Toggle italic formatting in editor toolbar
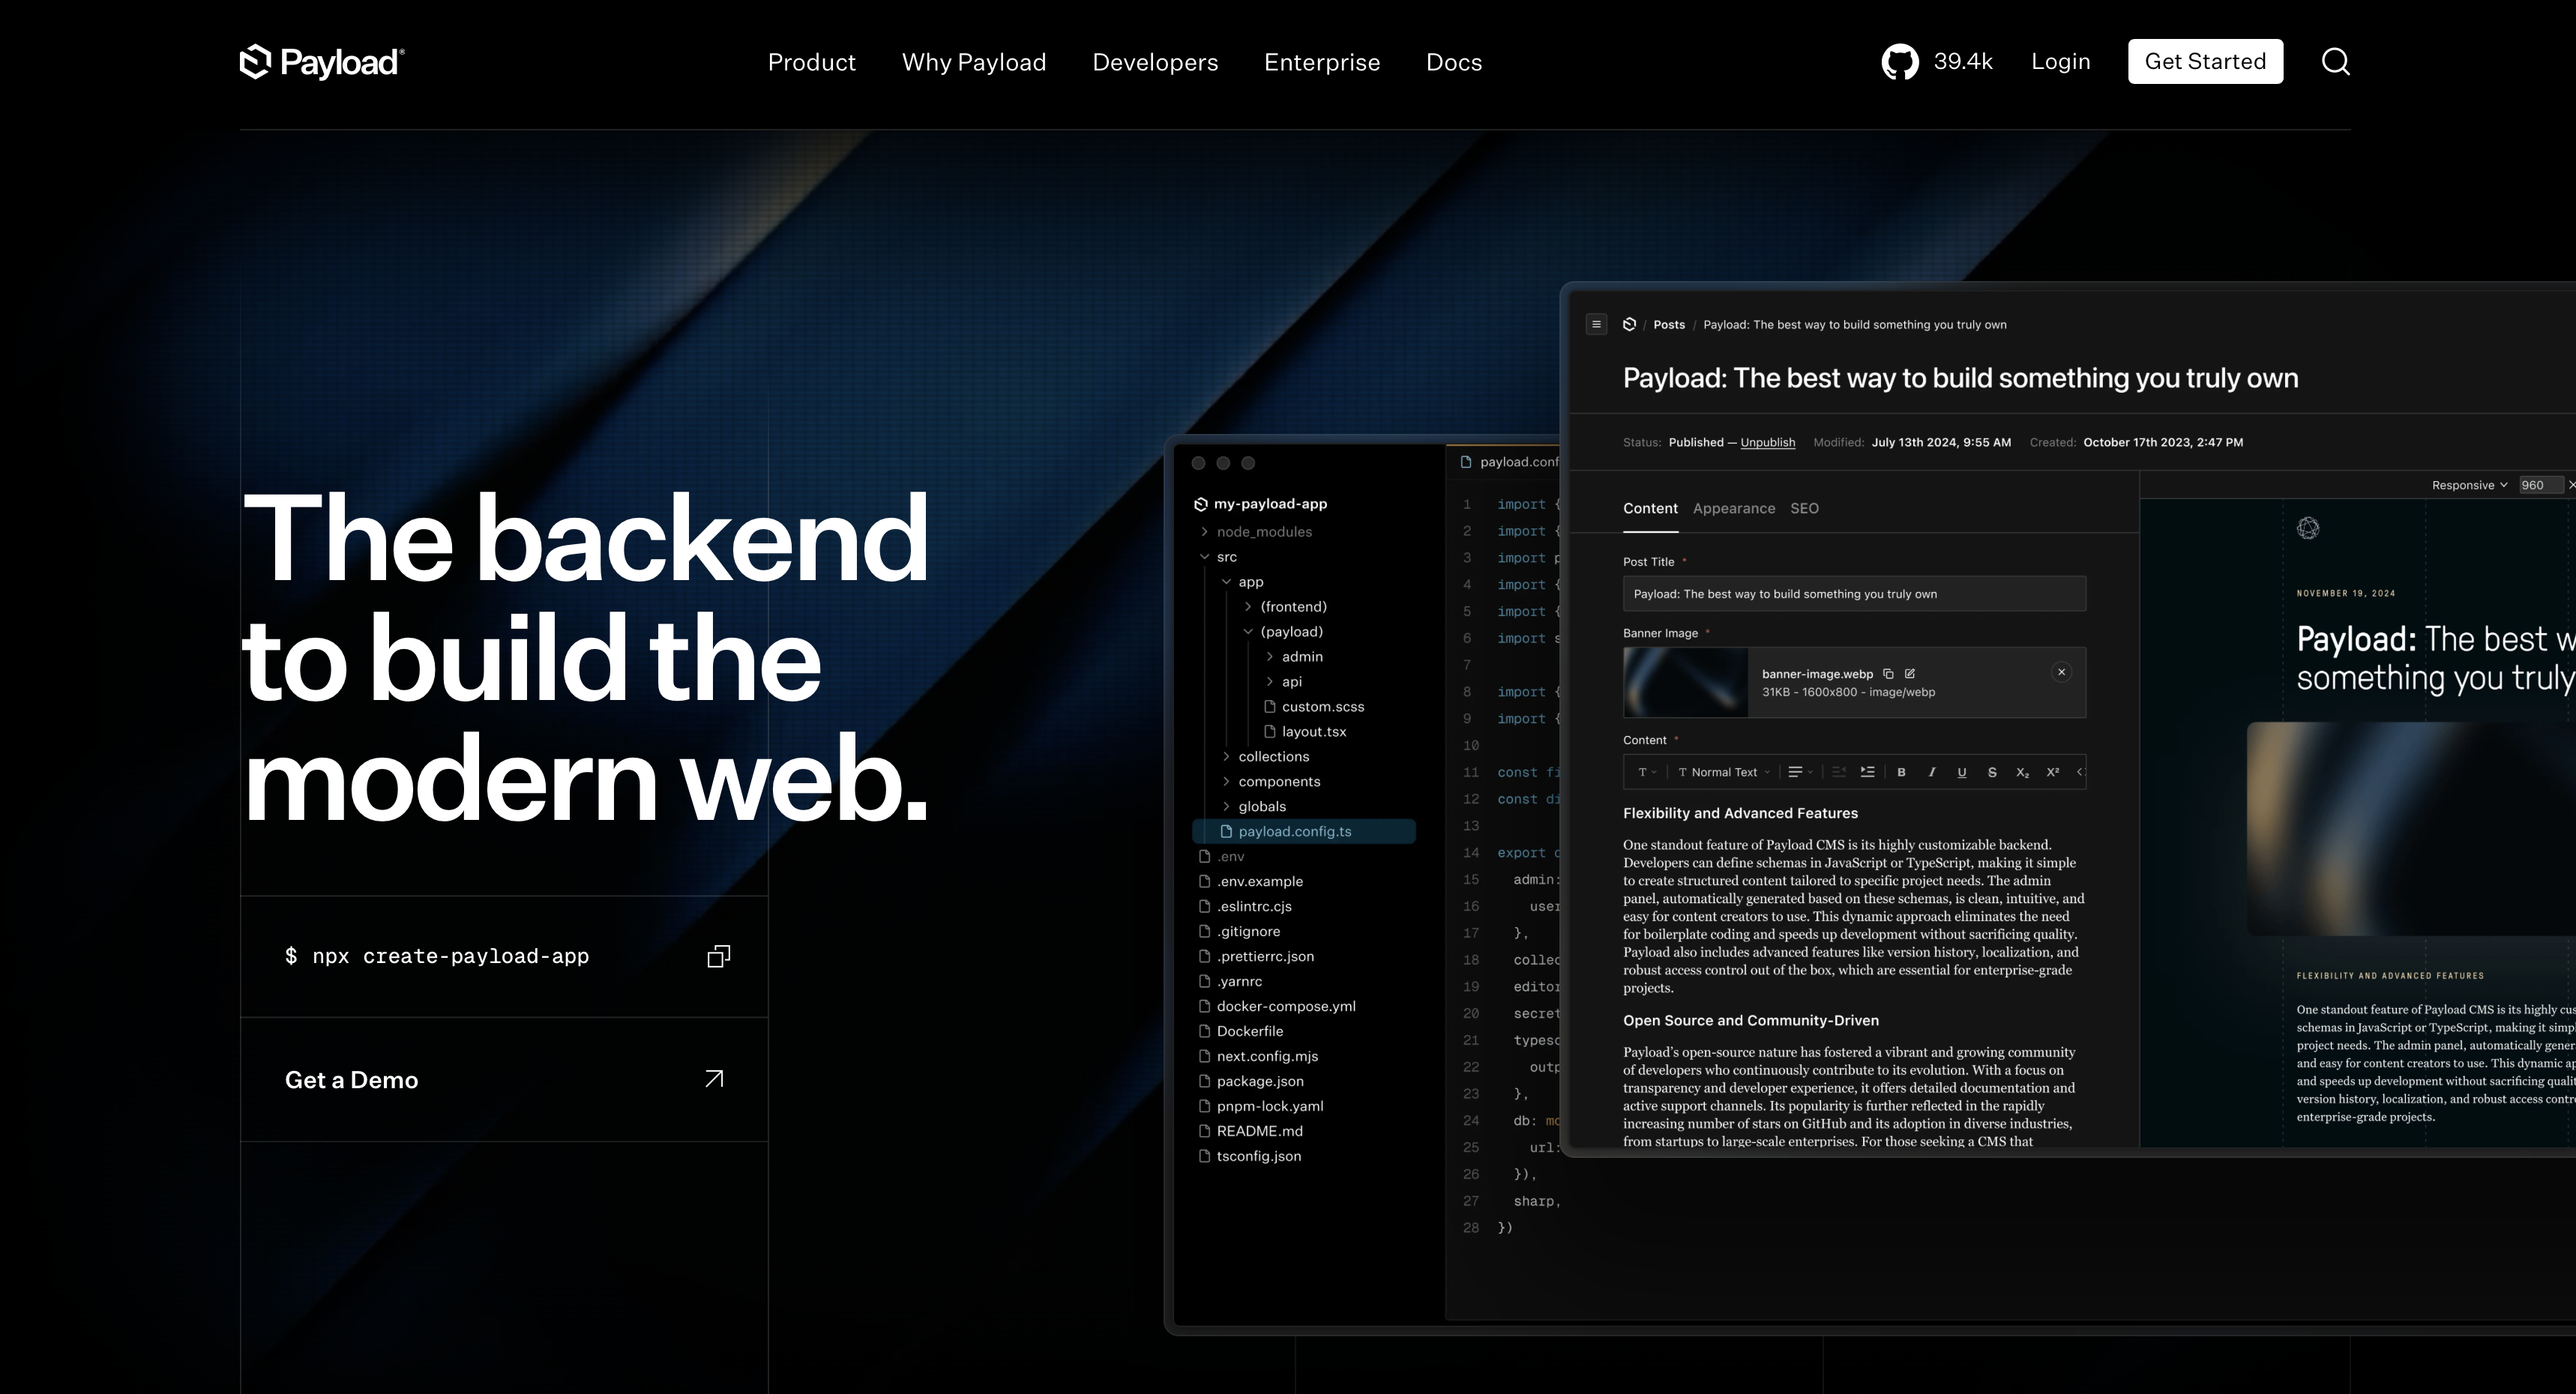2576x1394 pixels. [1931, 772]
